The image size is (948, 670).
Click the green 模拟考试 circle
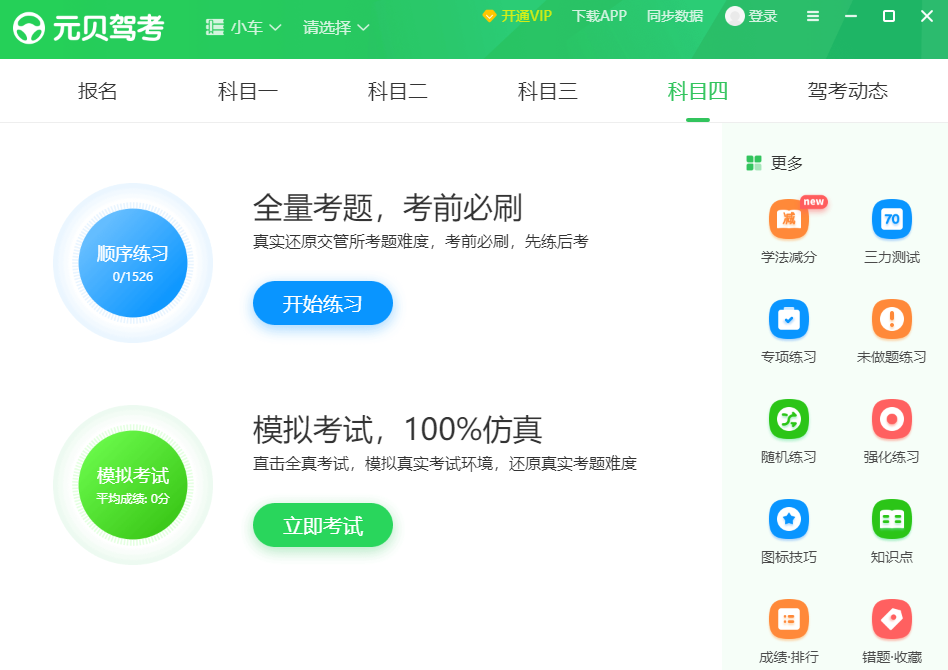coord(133,485)
